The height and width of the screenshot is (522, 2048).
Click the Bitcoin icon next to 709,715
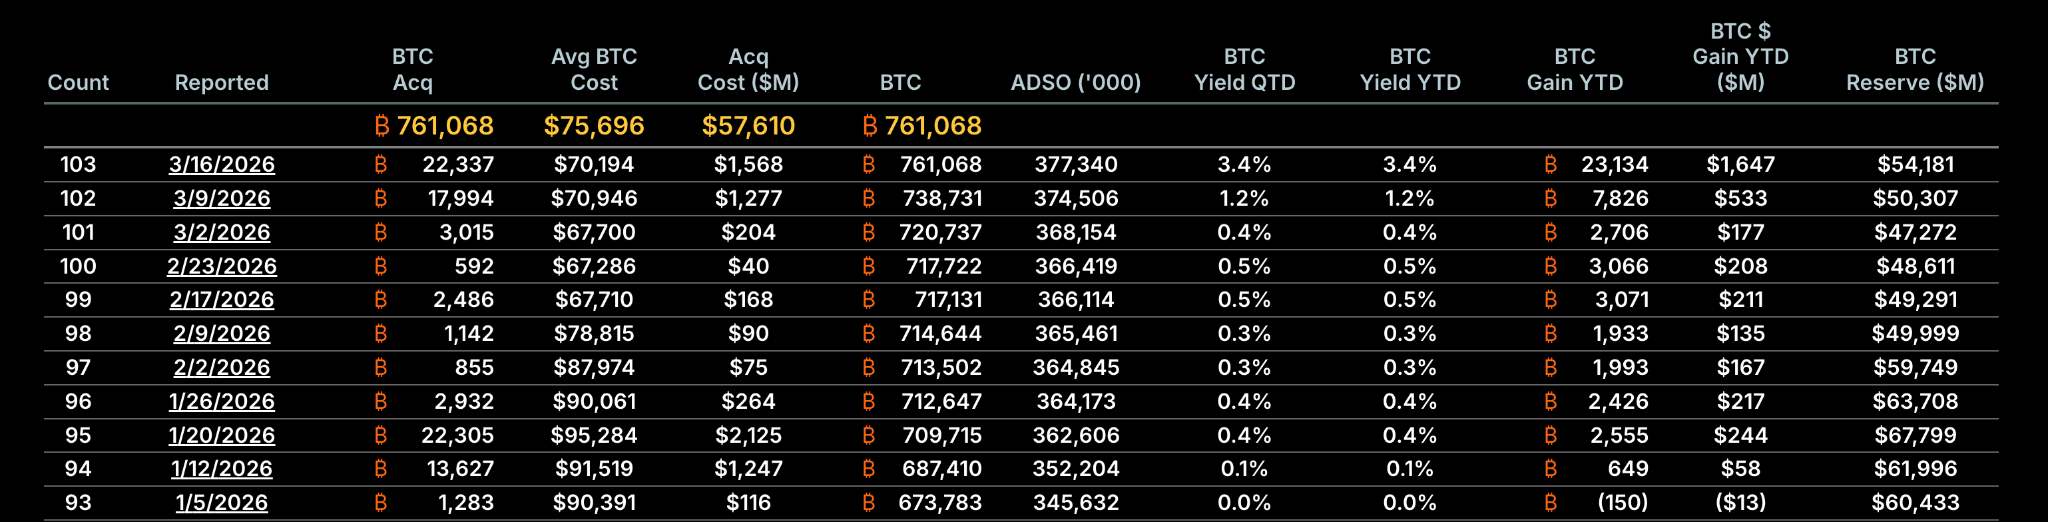(x=868, y=436)
